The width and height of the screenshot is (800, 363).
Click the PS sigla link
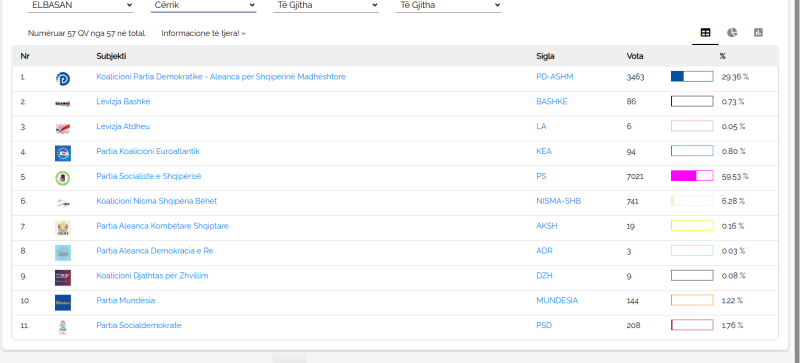(541, 176)
